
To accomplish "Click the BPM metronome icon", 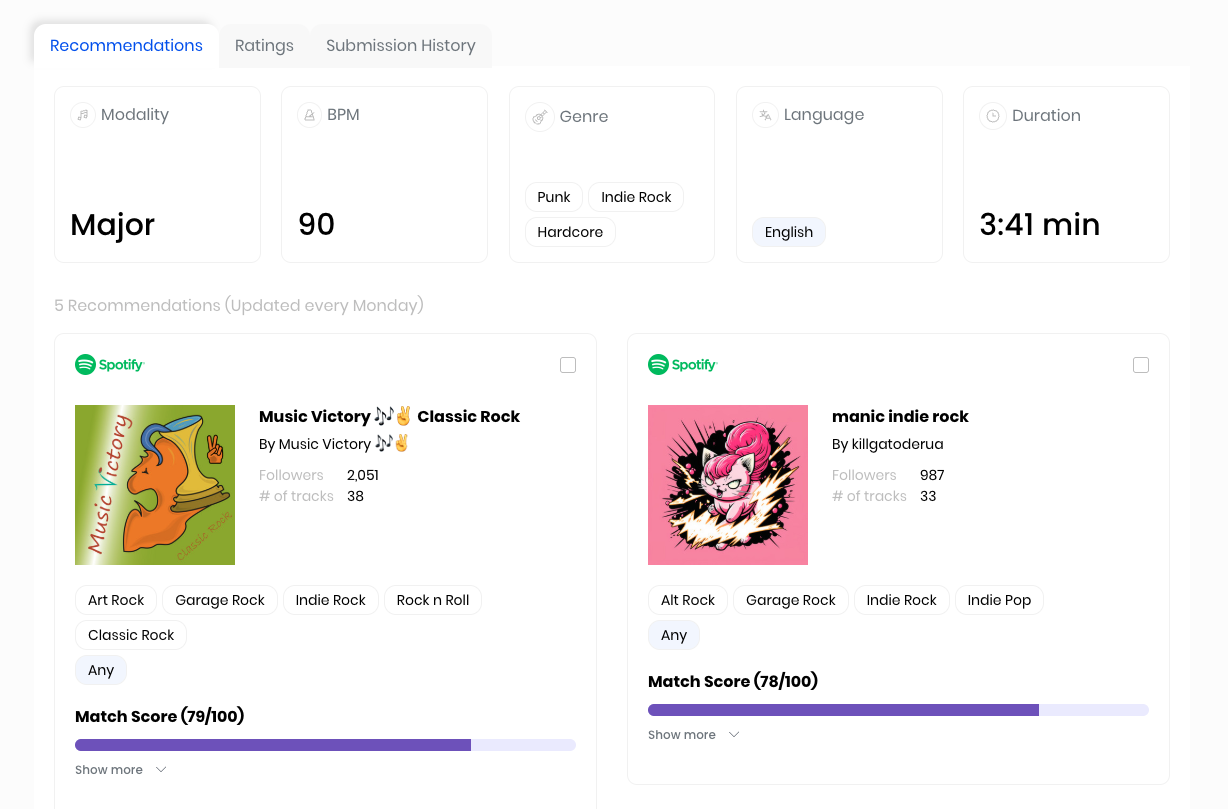I will (x=310, y=115).
